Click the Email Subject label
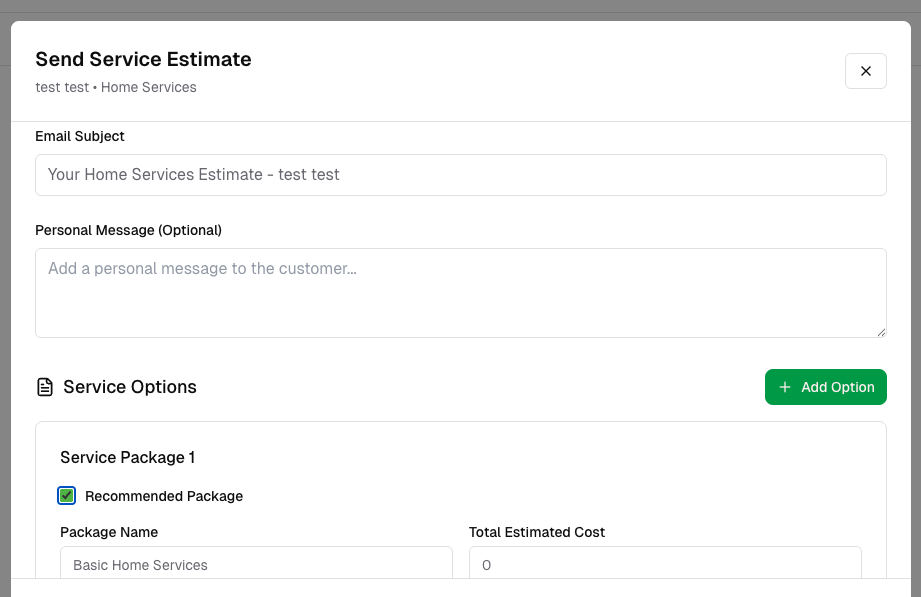Image resolution: width=921 pixels, height=597 pixels. pyautogui.click(x=79, y=136)
